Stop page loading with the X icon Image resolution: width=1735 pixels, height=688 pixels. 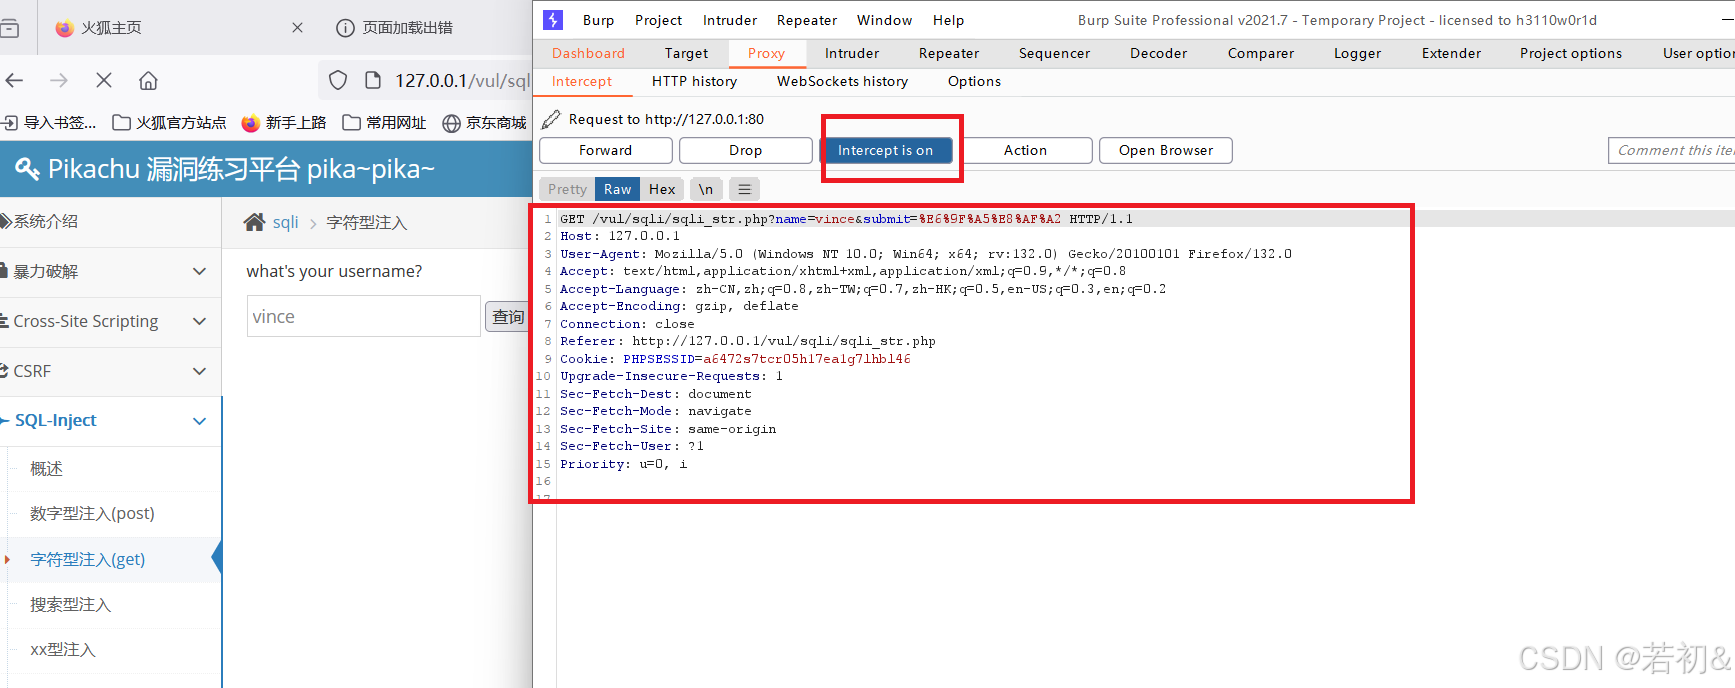pos(104,80)
